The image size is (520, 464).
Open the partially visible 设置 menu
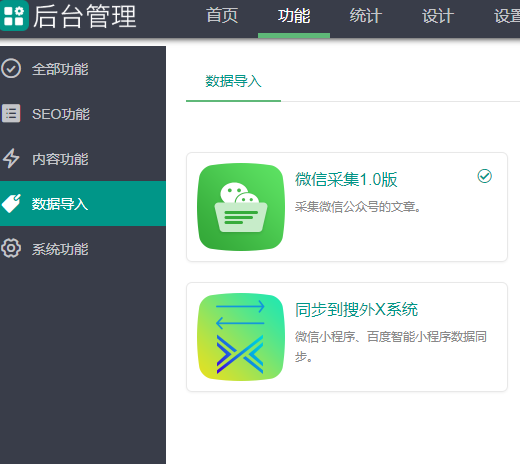click(507, 16)
